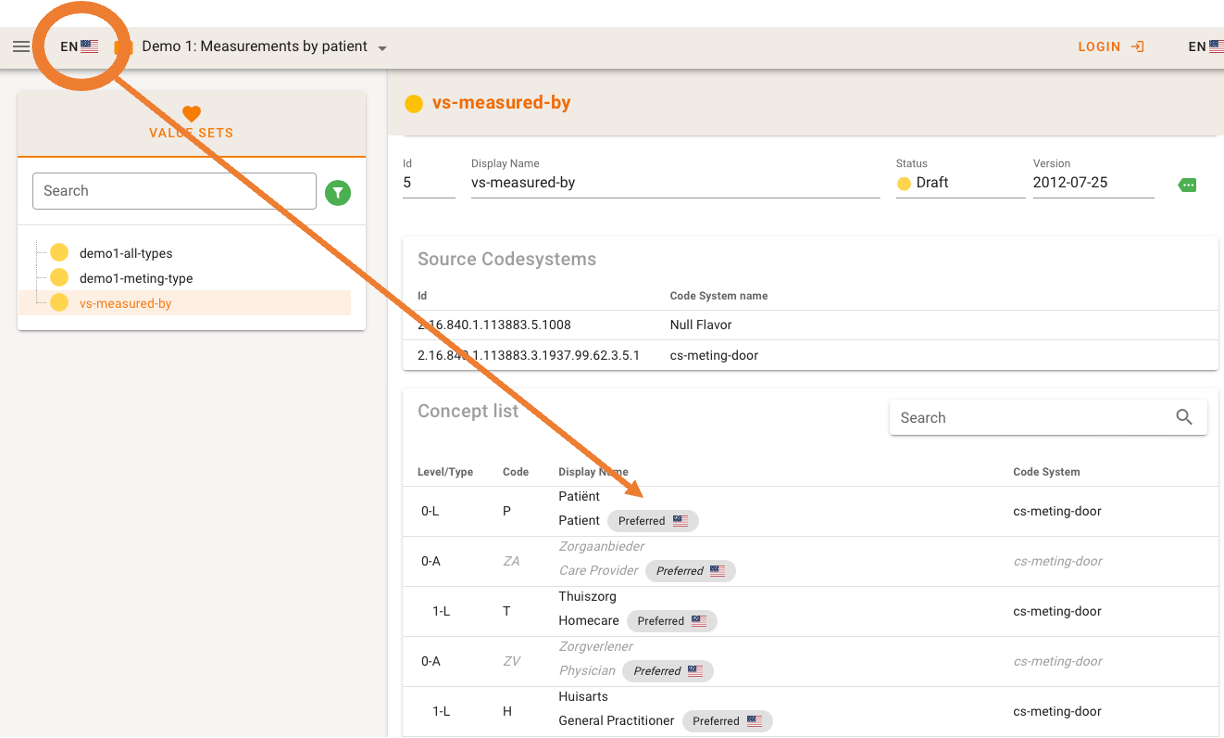Click the value sets Search input field
The height and width of the screenshot is (738, 1224).
[174, 191]
